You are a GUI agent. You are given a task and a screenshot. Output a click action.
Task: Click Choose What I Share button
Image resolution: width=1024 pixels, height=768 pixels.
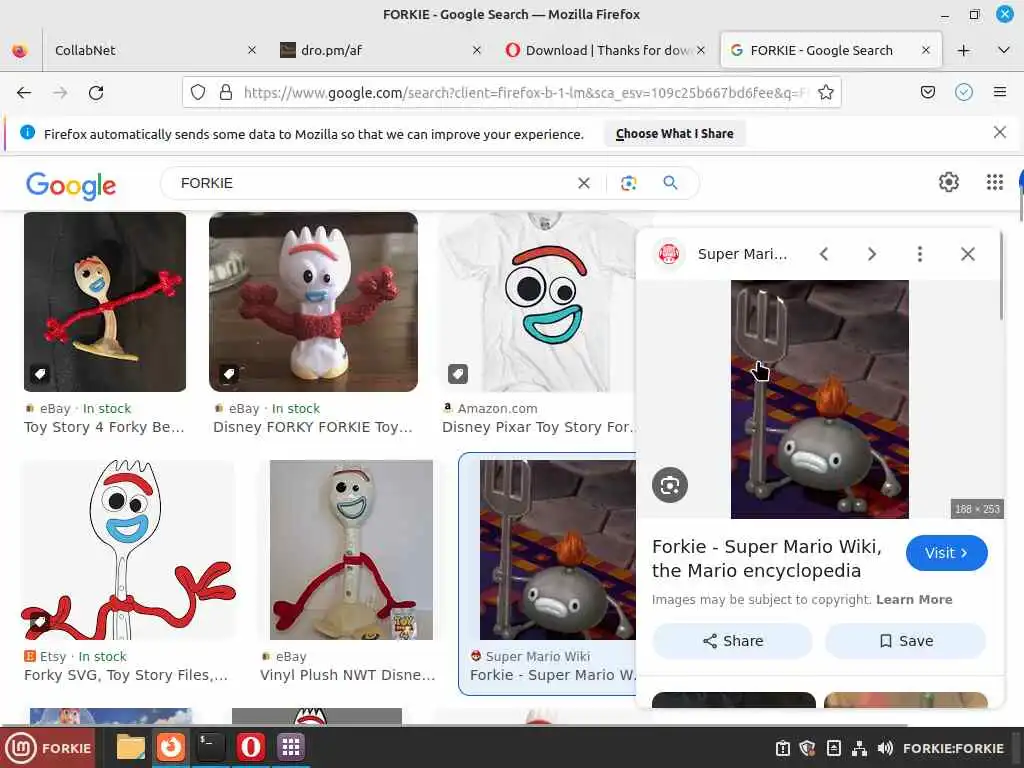[x=674, y=133]
